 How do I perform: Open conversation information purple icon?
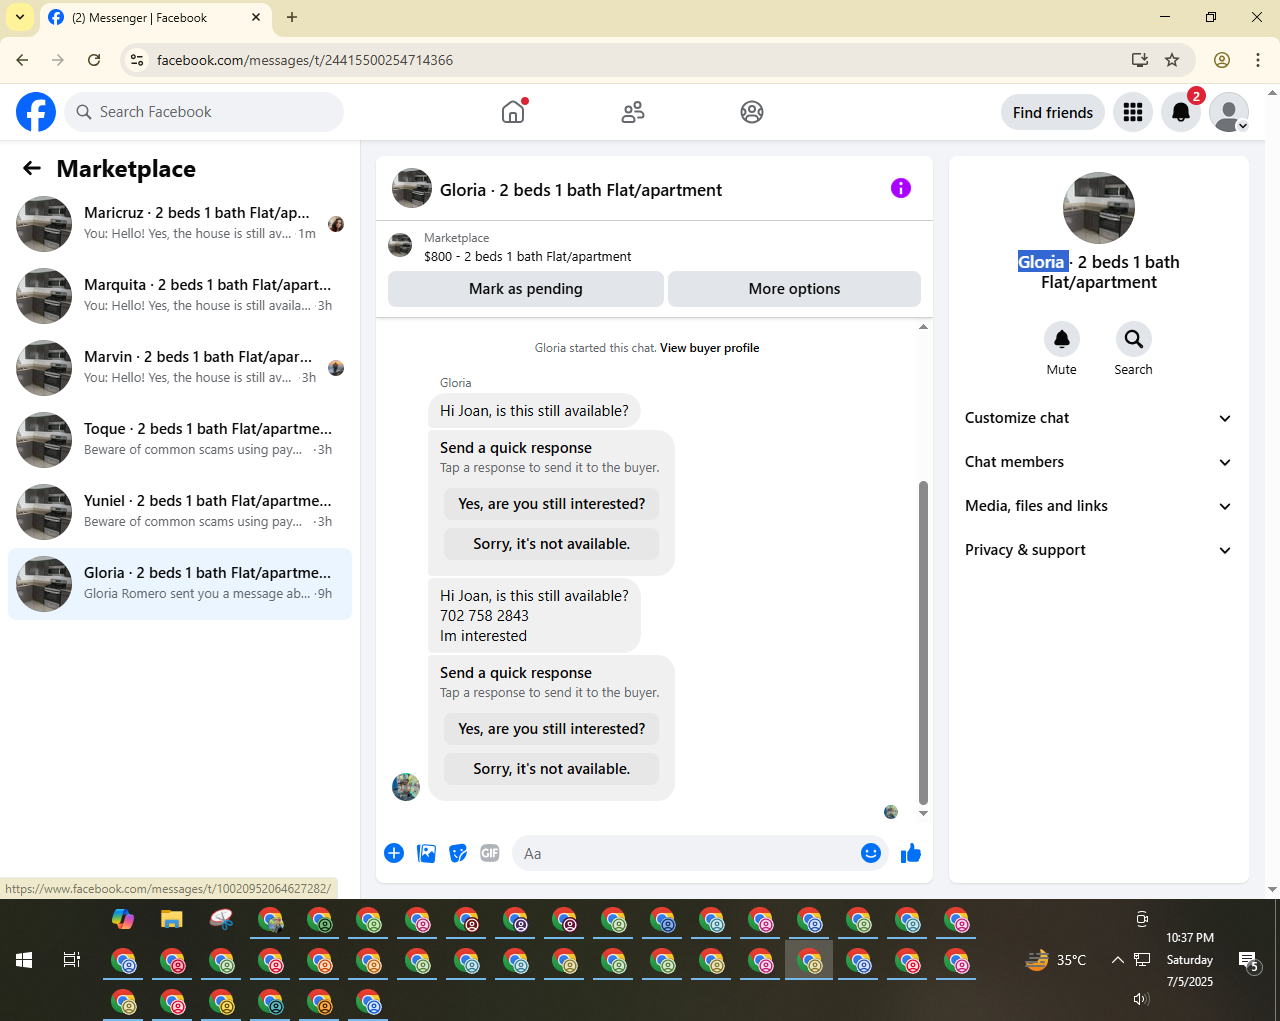click(901, 188)
